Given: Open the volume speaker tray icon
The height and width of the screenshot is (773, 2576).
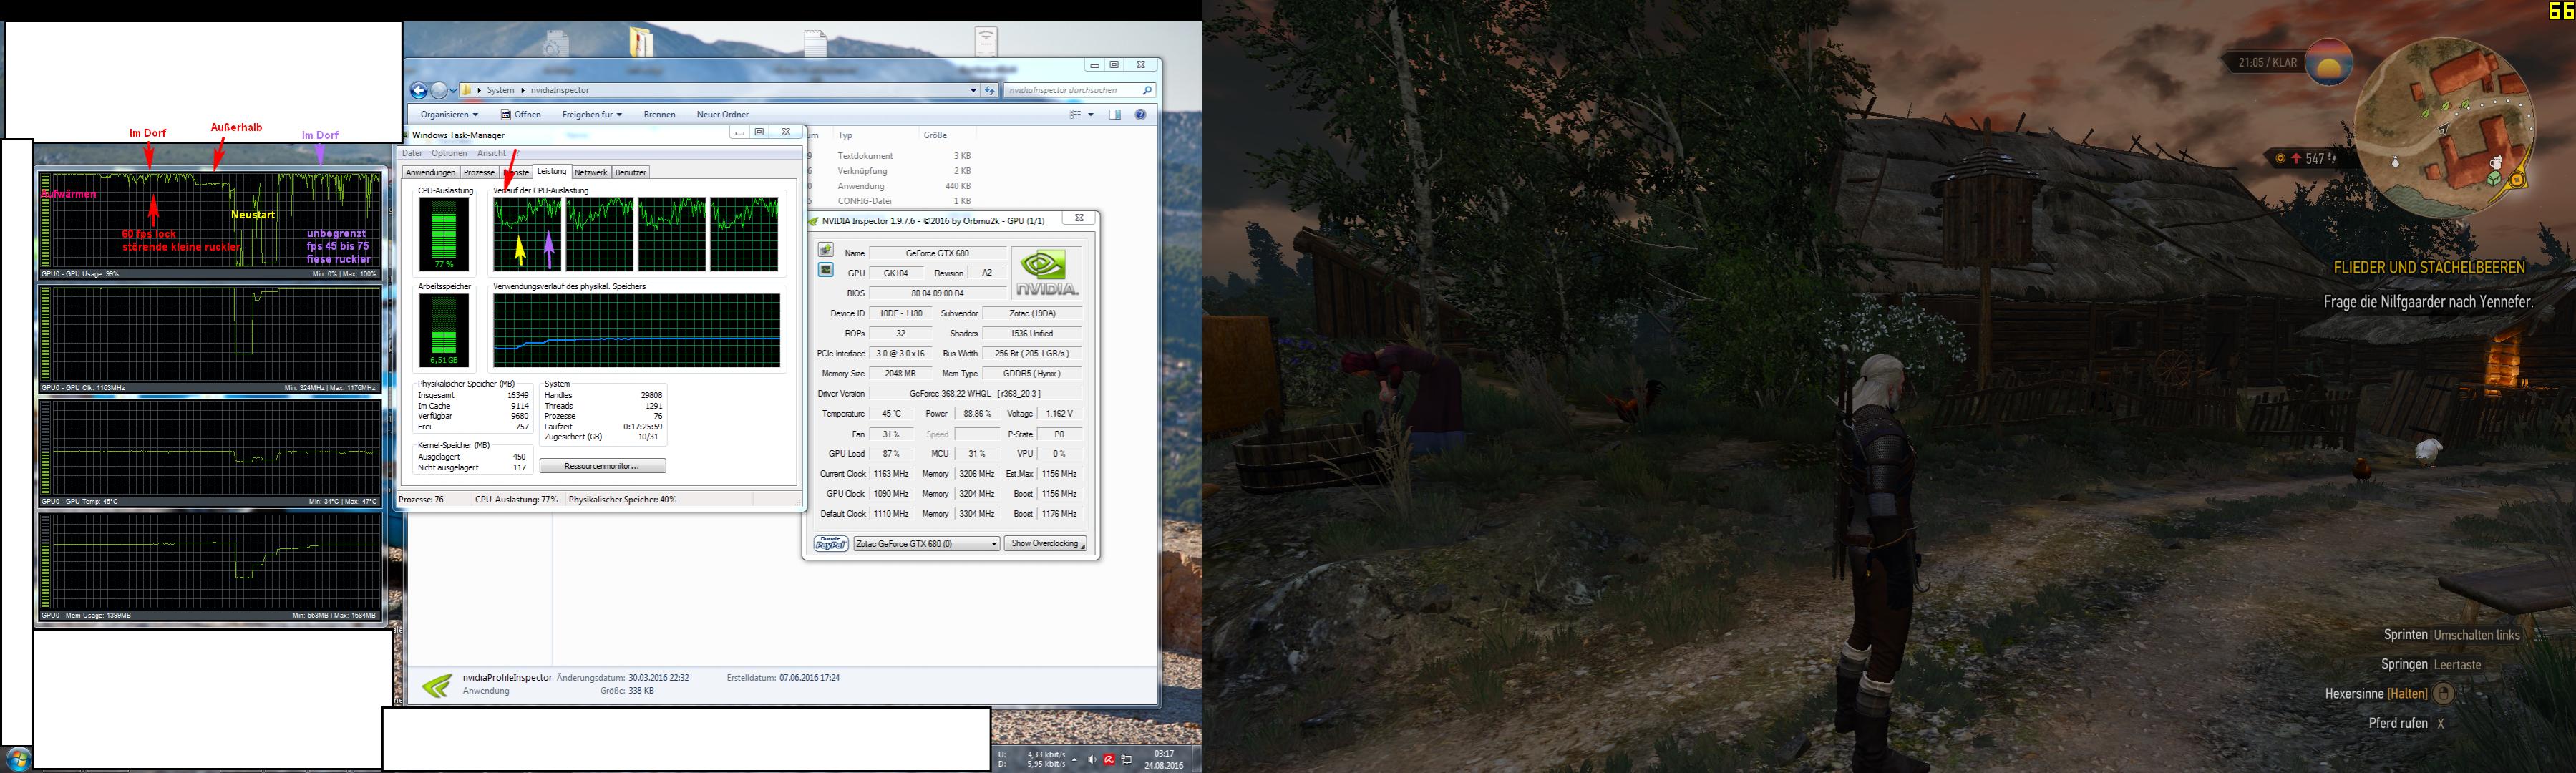Looking at the screenshot, I should (x=1091, y=760).
